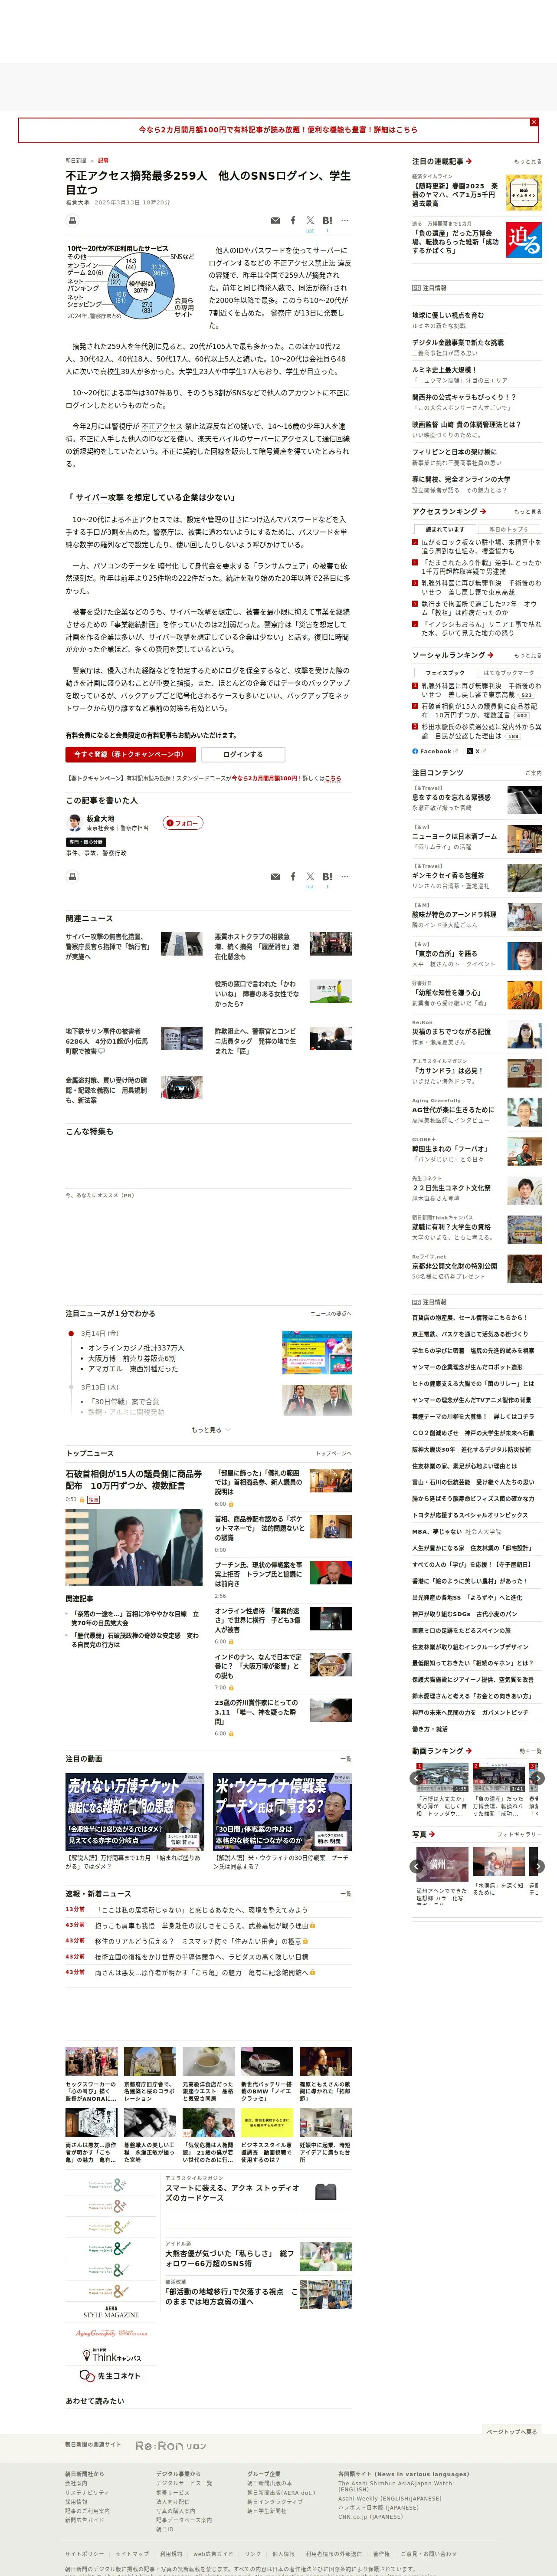
Task: Click the Facebook icon under the author section
Action: [293, 876]
